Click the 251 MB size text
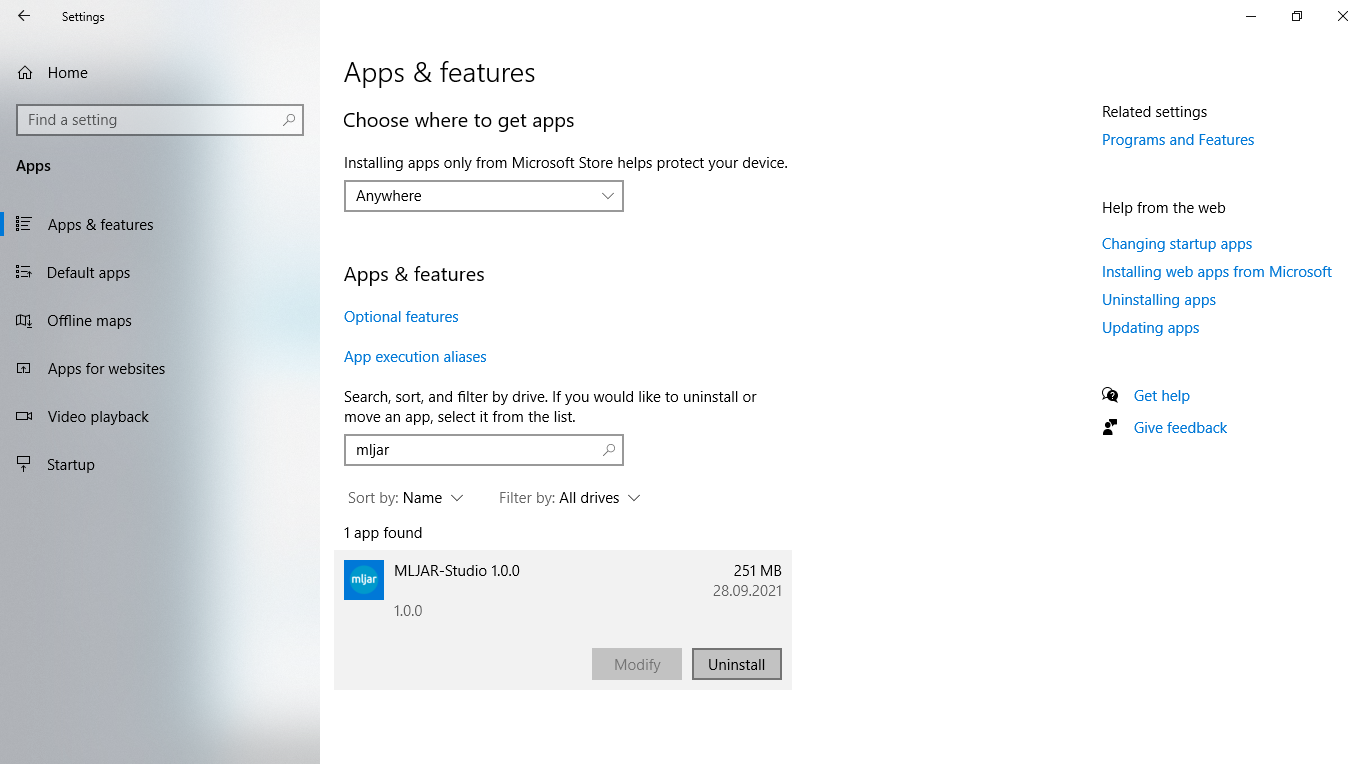 tap(758, 571)
